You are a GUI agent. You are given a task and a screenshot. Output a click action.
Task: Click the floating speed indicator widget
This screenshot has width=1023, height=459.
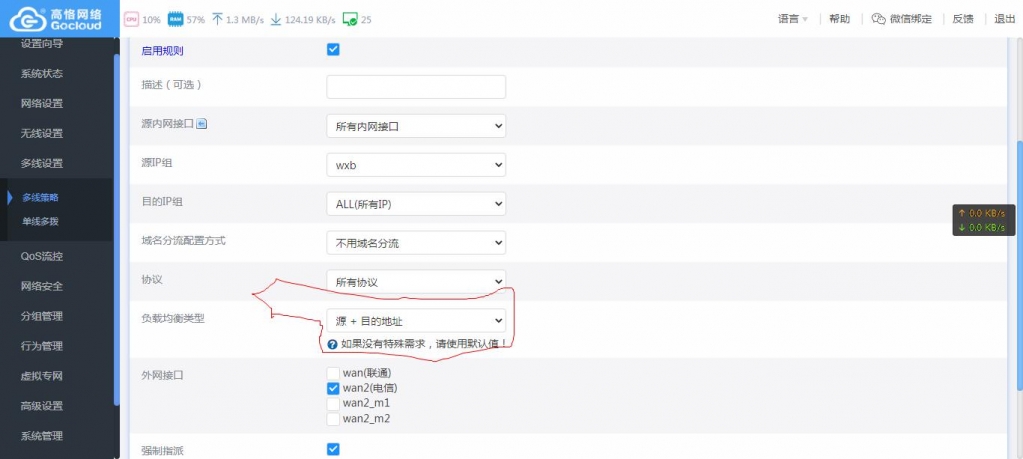[x=983, y=220]
